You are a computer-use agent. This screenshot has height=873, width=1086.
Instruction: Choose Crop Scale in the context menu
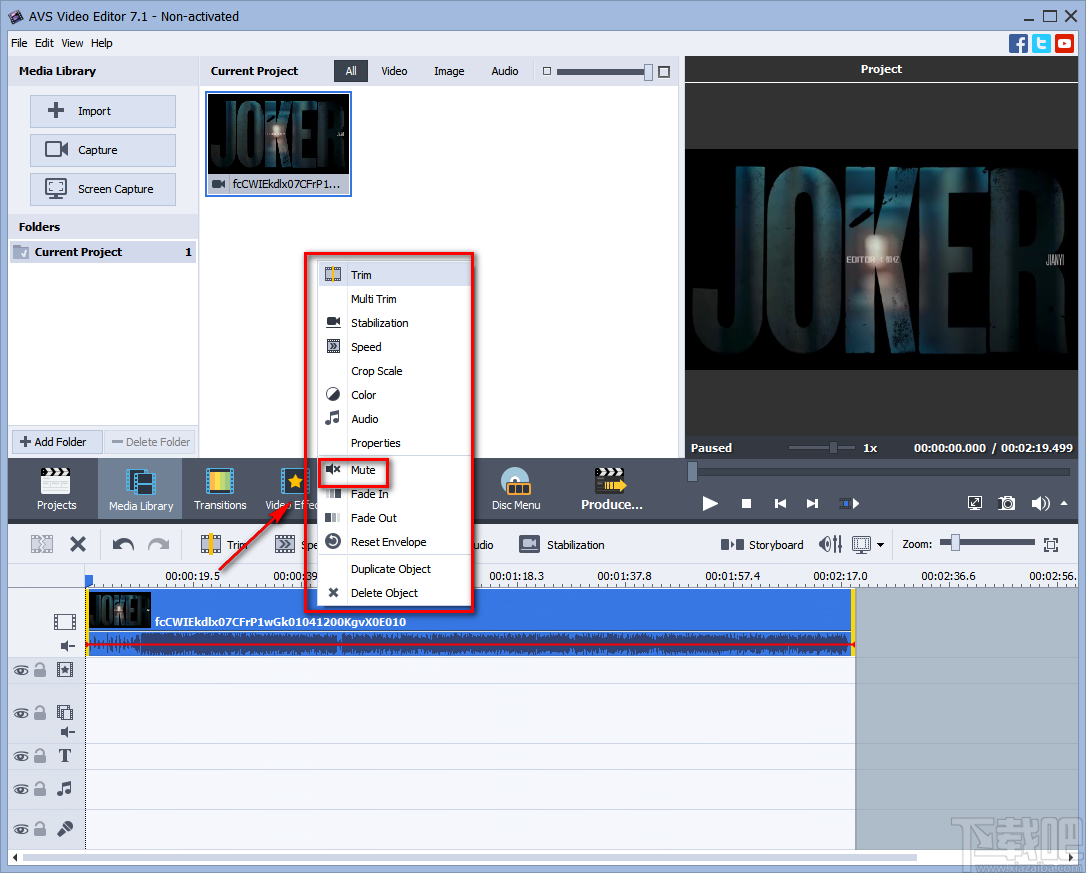[x=395, y=371]
